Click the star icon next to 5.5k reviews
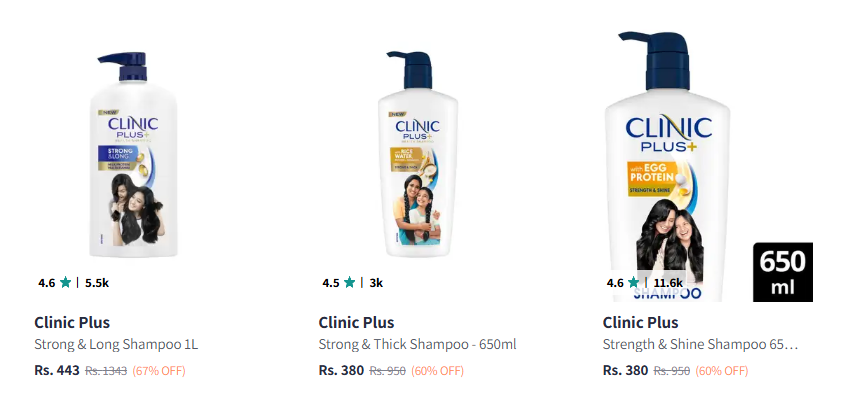 (66, 282)
